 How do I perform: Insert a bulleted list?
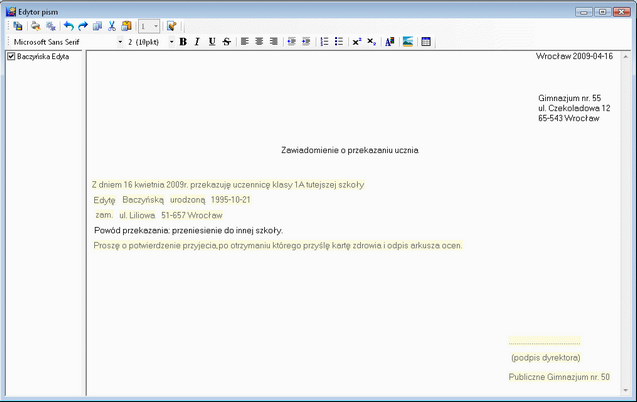pos(339,41)
